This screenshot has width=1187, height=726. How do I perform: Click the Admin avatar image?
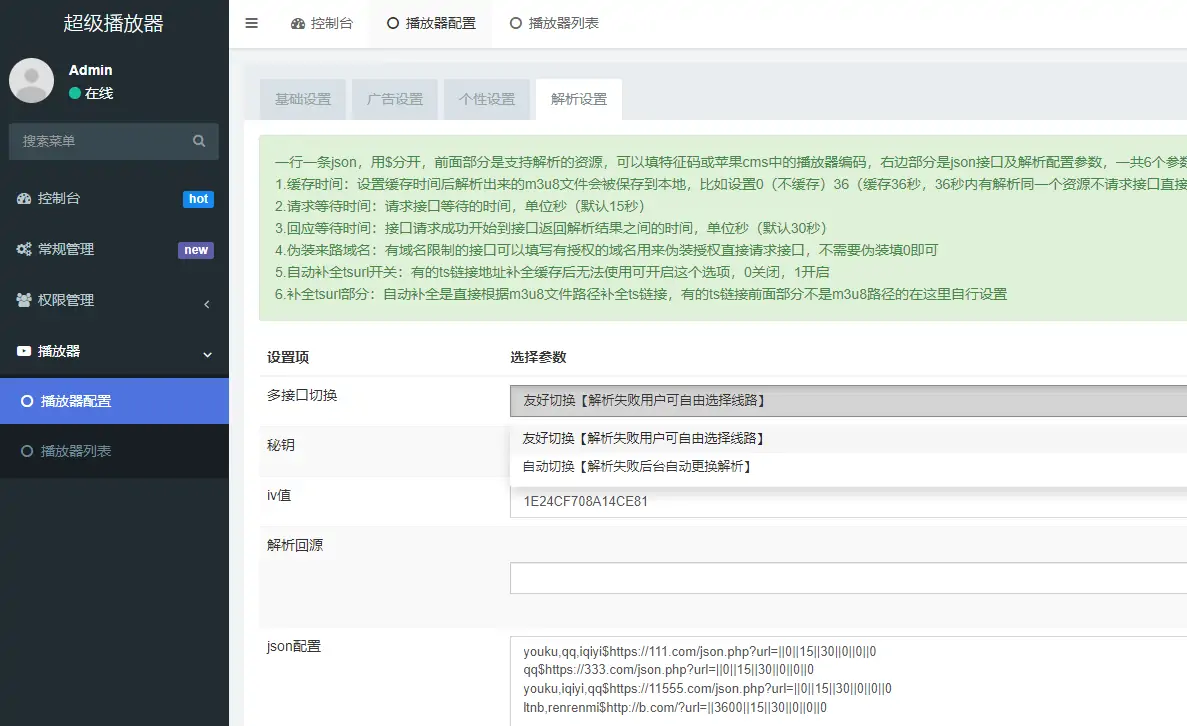[x=31, y=79]
